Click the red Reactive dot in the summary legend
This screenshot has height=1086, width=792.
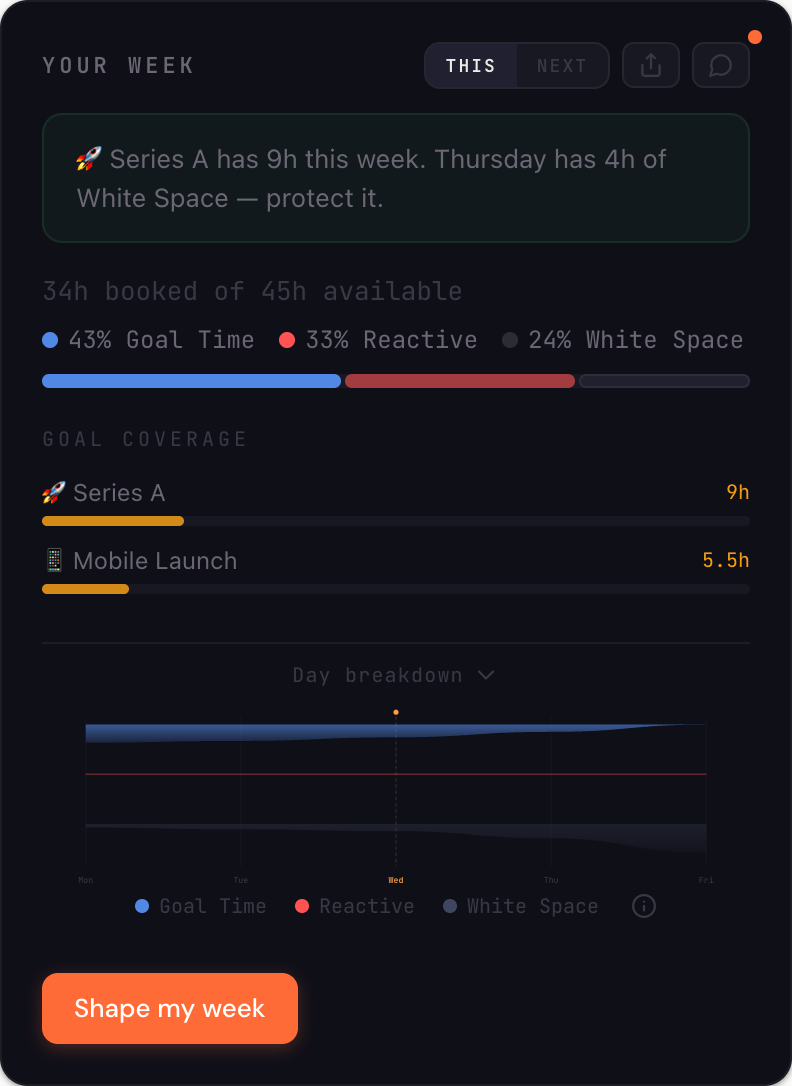click(x=287, y=340)
